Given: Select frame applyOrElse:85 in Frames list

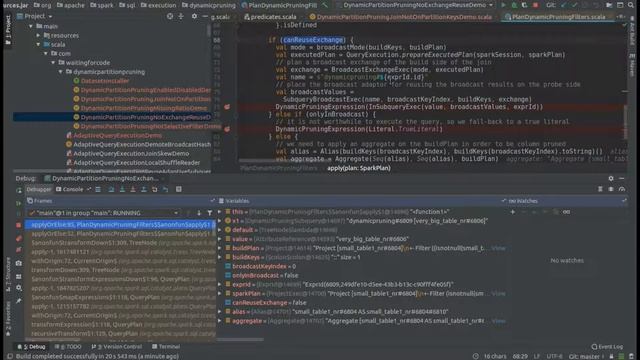Looking at the screenshot, I should (x=120, y=224).
